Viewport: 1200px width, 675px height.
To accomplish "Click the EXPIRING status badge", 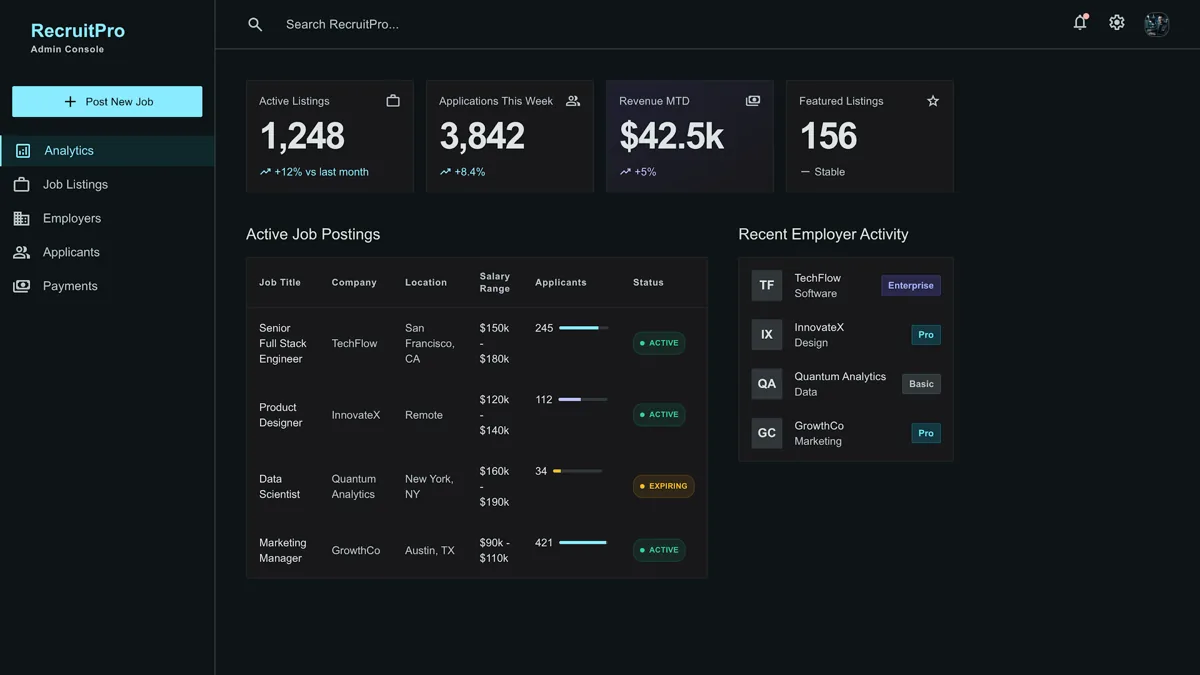I will 664,486.
